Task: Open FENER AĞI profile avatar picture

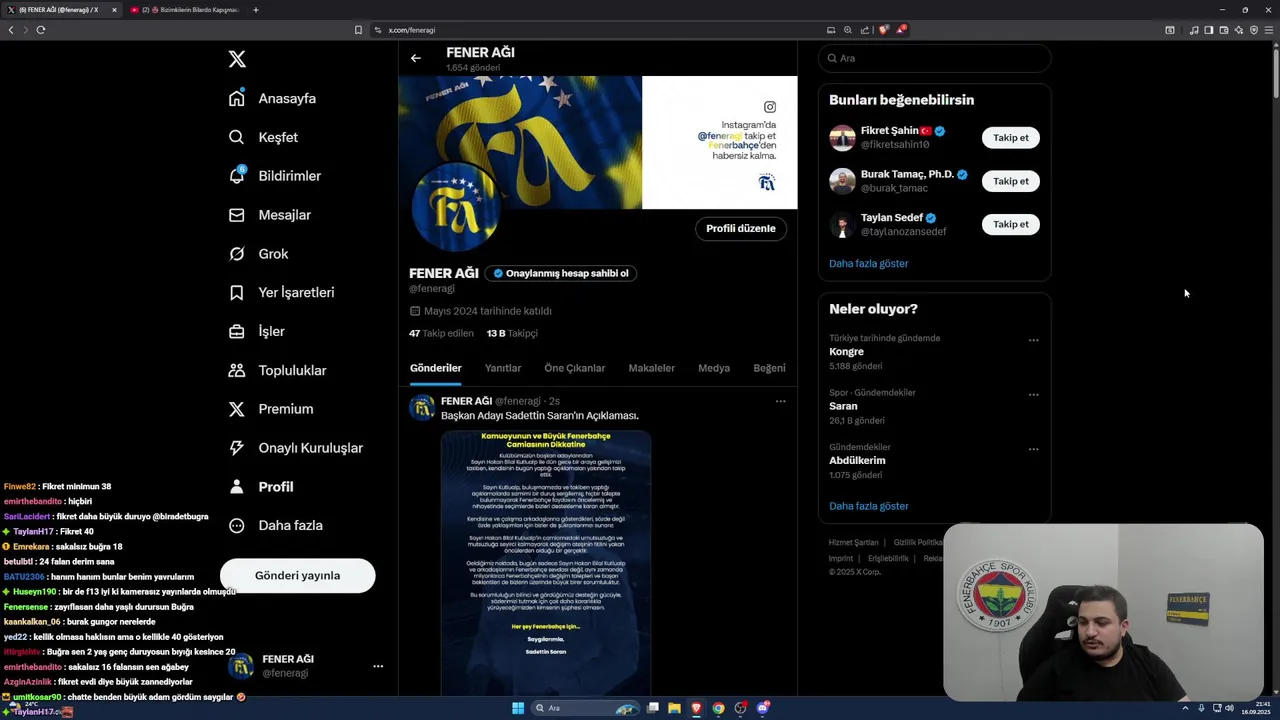Action: 454,206
